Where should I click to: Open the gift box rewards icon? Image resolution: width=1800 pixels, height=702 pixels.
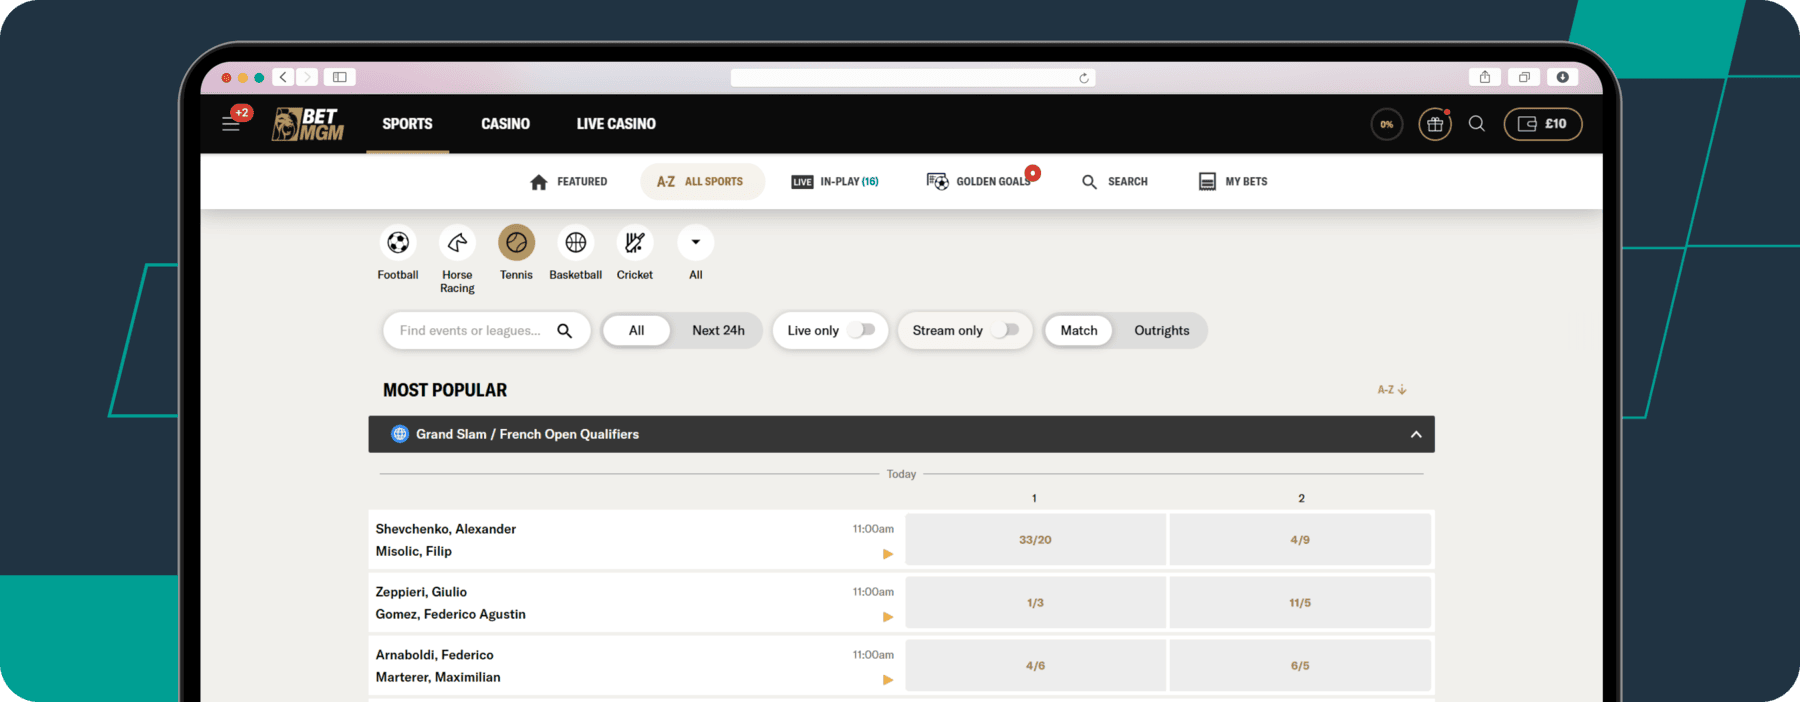coord(1435,124)
